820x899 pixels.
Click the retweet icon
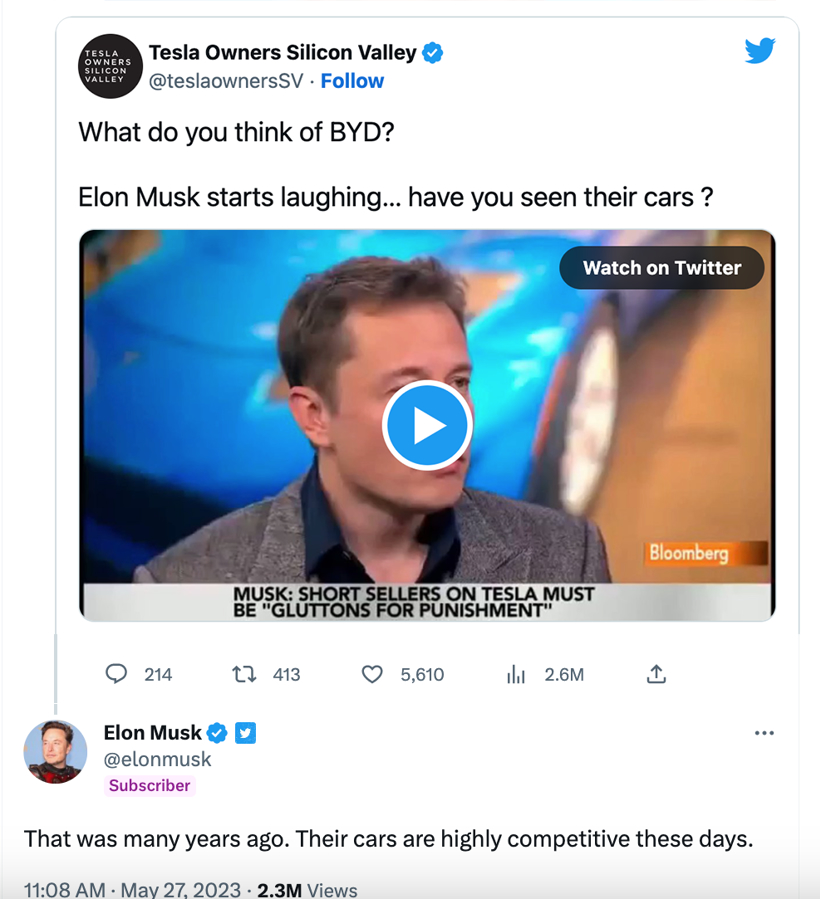(x=244, y=674)
